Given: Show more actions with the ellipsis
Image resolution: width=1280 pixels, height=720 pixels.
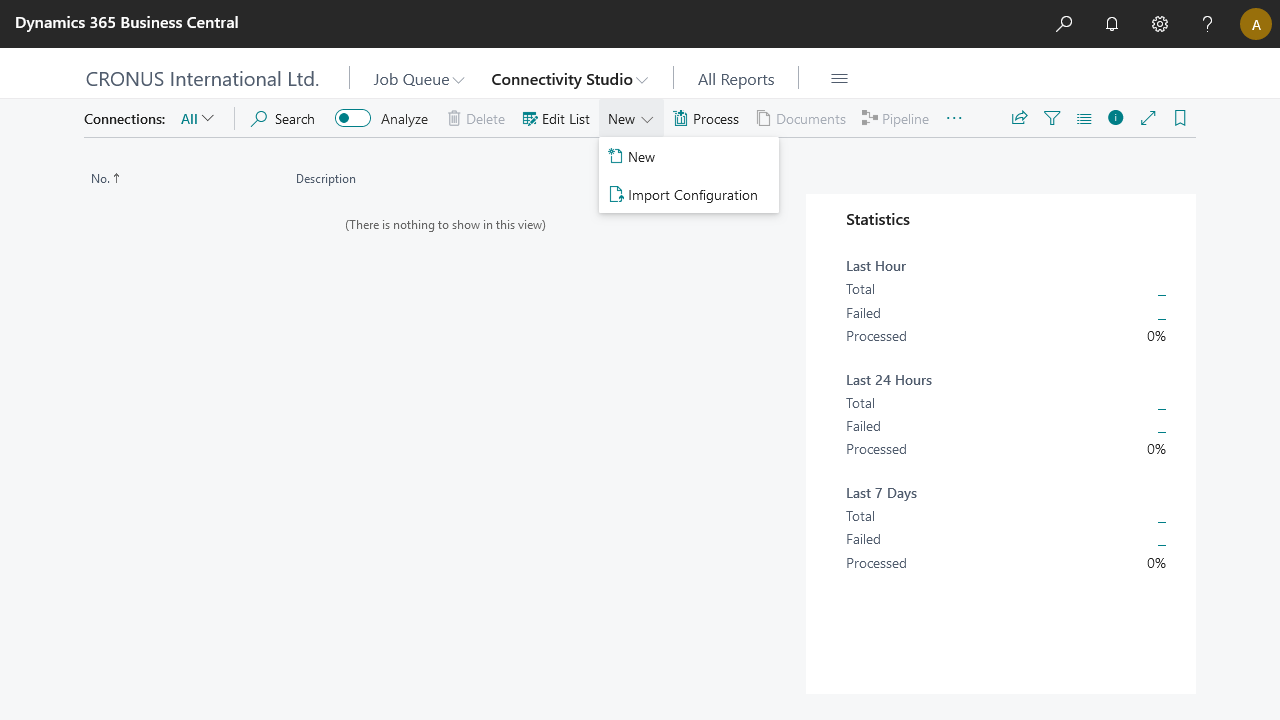Looking at the screenshot, I should pos(954,119).
